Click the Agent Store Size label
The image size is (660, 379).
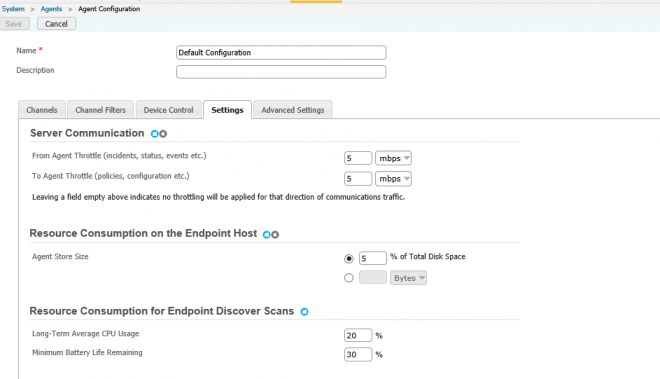(60, 256)
